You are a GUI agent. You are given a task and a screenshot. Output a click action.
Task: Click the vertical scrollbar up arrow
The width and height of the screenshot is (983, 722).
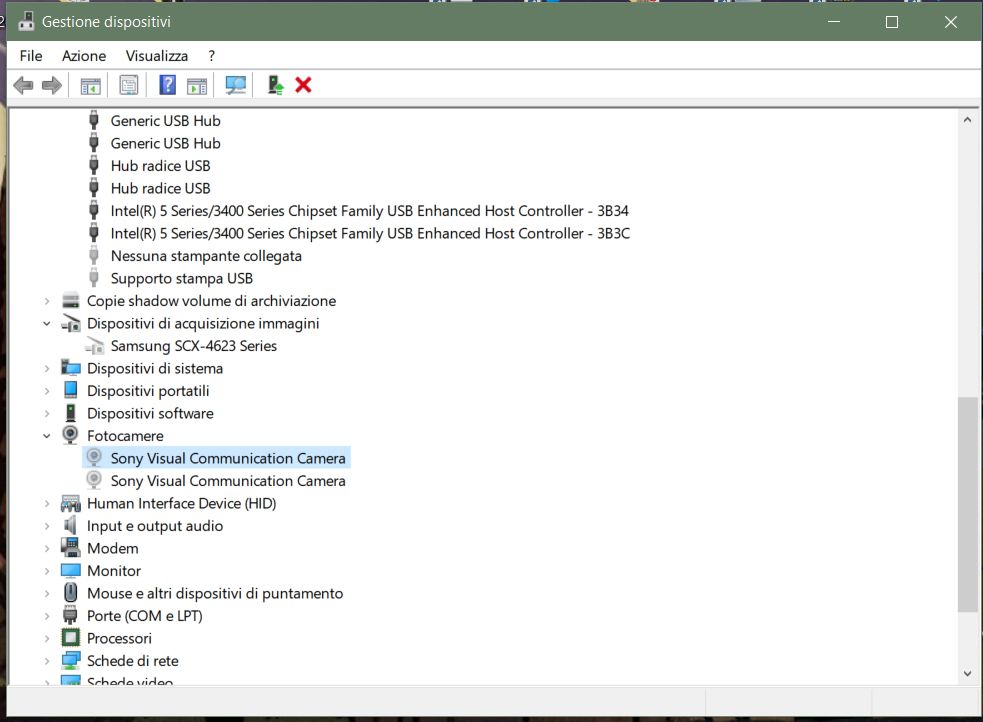[x=967, y=120]
